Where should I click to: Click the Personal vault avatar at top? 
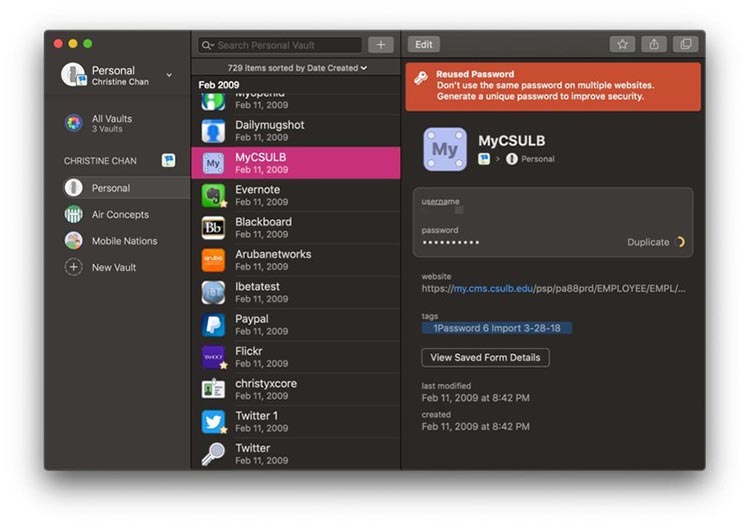coord(73,75)
